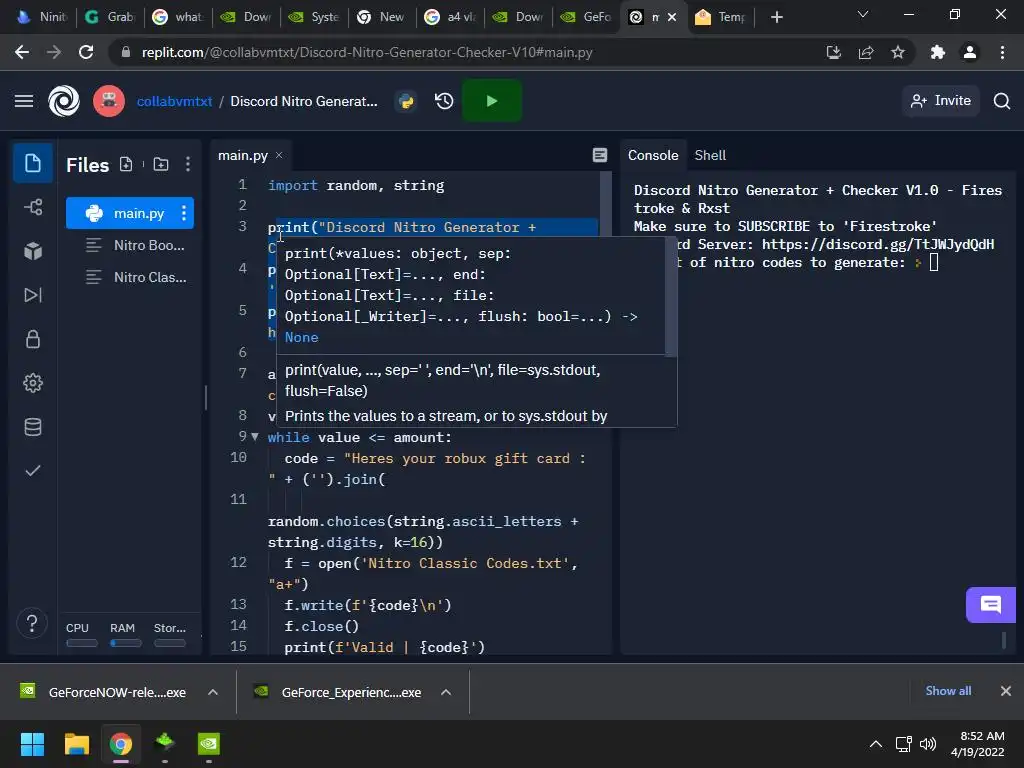Open Replit search magnifier
The image size is (1024, 768).
(x=1002, y=101)
